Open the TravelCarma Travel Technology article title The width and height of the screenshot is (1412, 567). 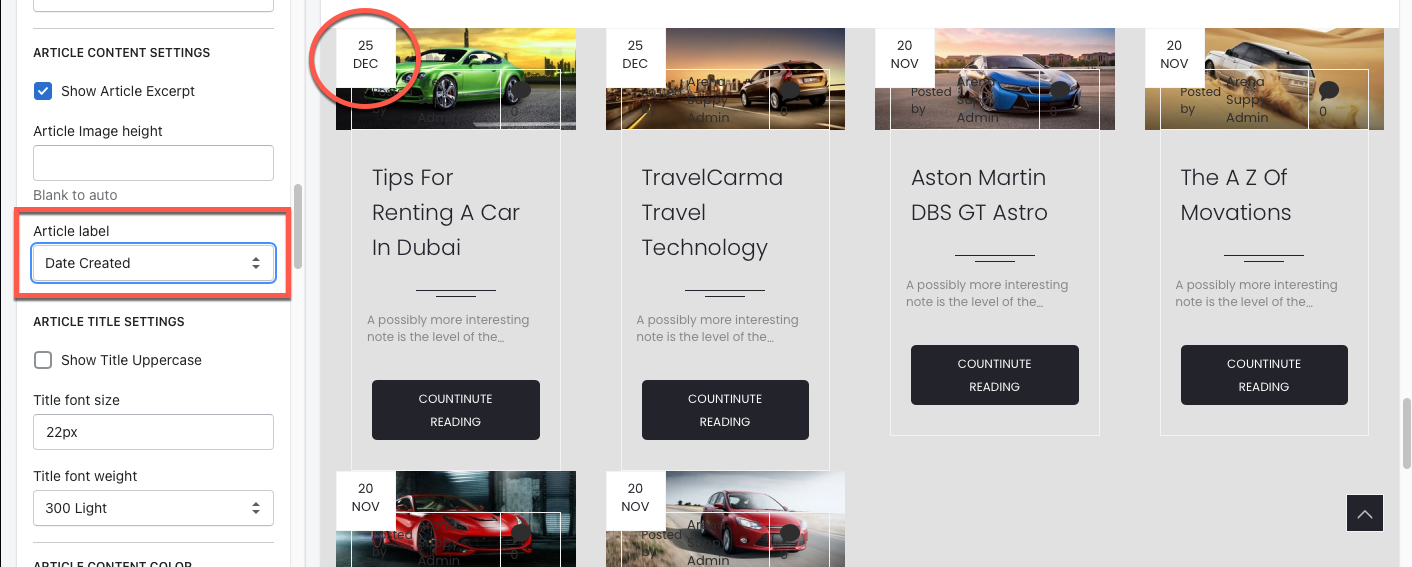click(x=712, y=213)
